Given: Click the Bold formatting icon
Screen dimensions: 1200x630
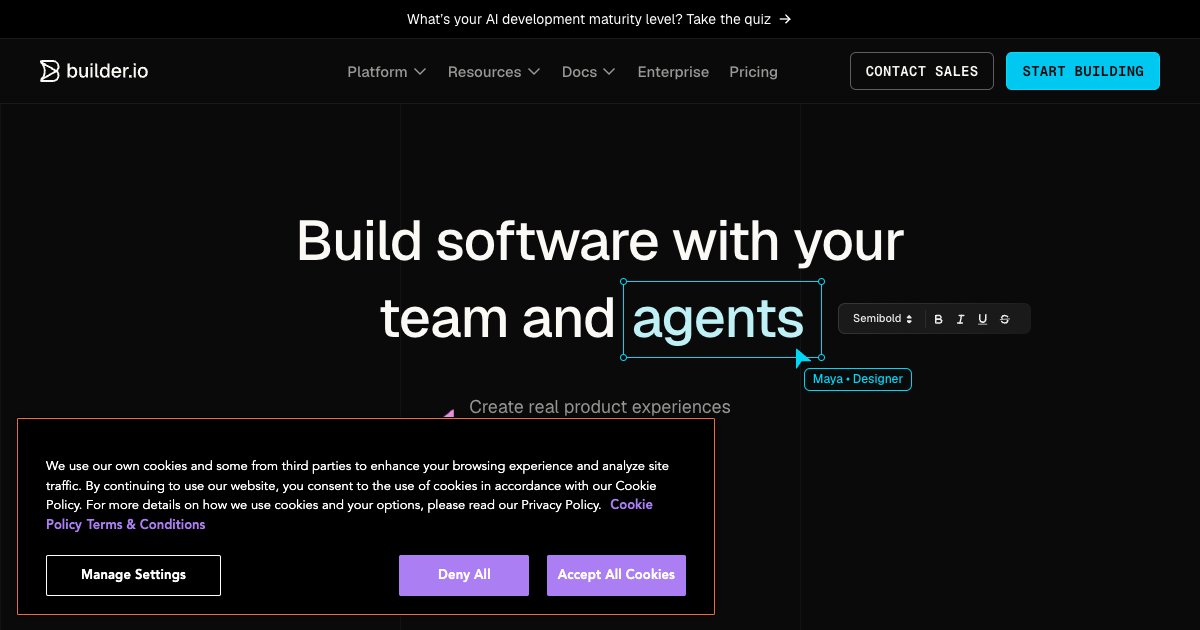Looking at the screenshot, I should [939, 319].
